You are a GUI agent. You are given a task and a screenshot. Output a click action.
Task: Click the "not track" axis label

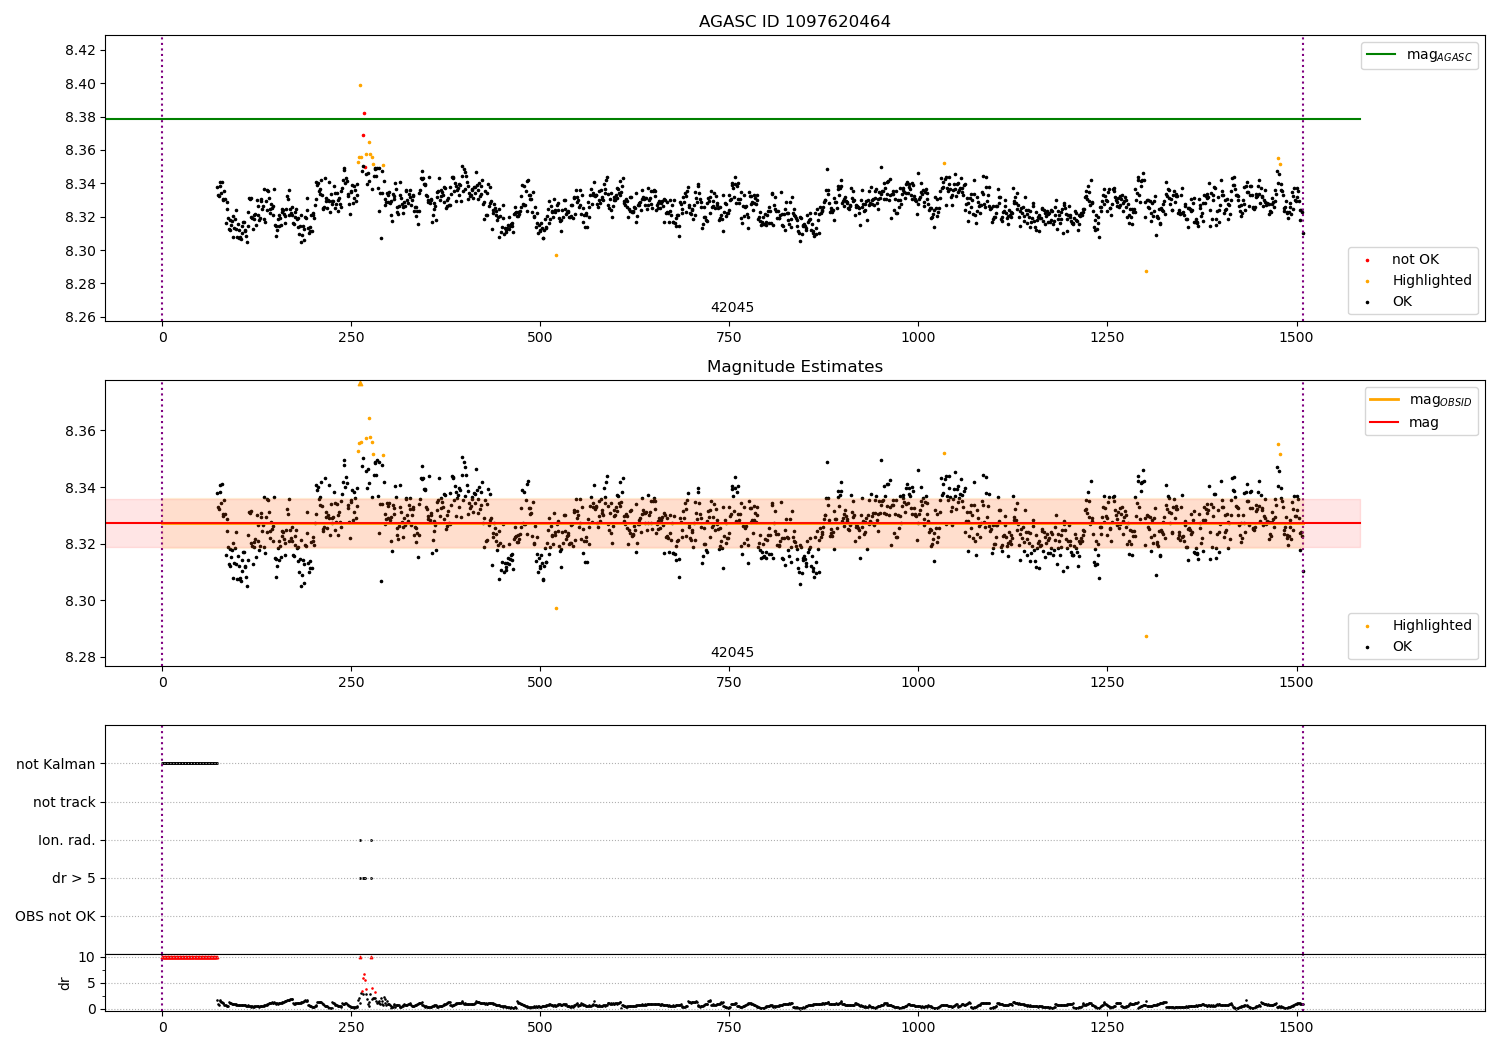point(64,802)
